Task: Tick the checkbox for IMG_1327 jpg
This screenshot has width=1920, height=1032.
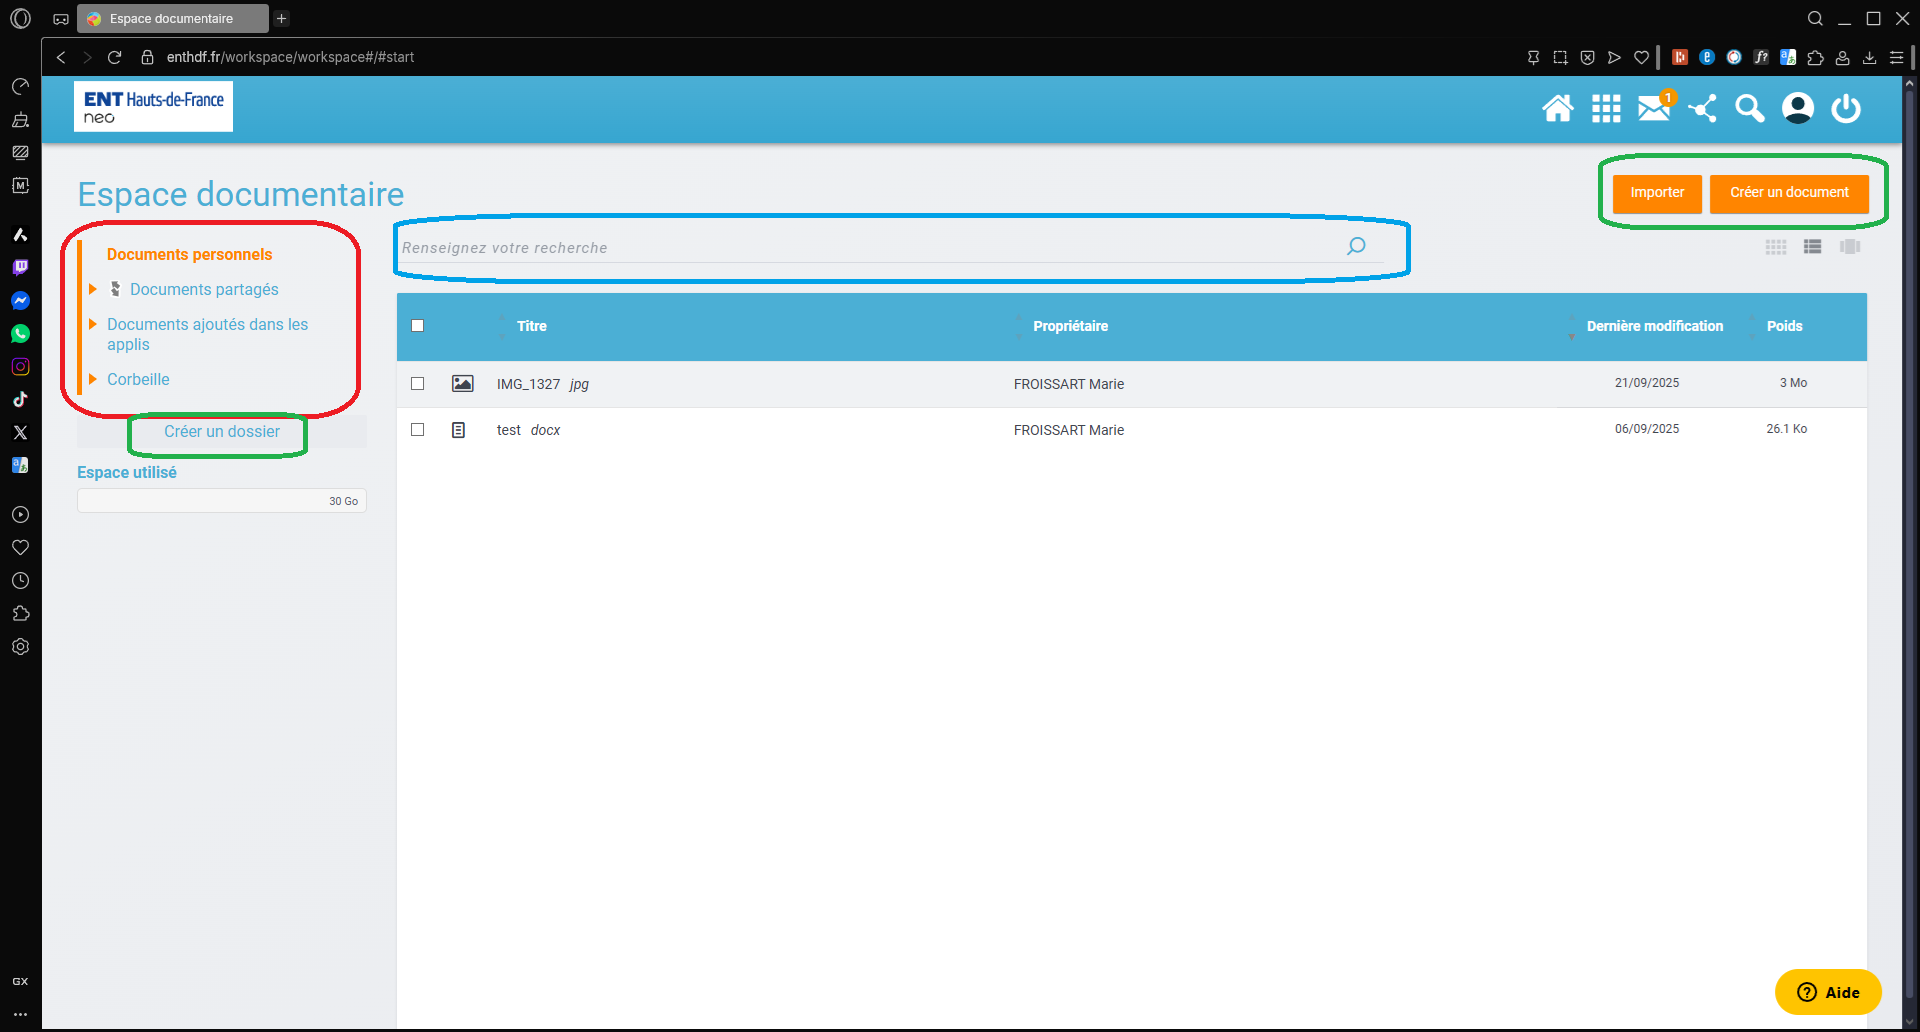Action: pyautogui.click(x=418, y=384)
